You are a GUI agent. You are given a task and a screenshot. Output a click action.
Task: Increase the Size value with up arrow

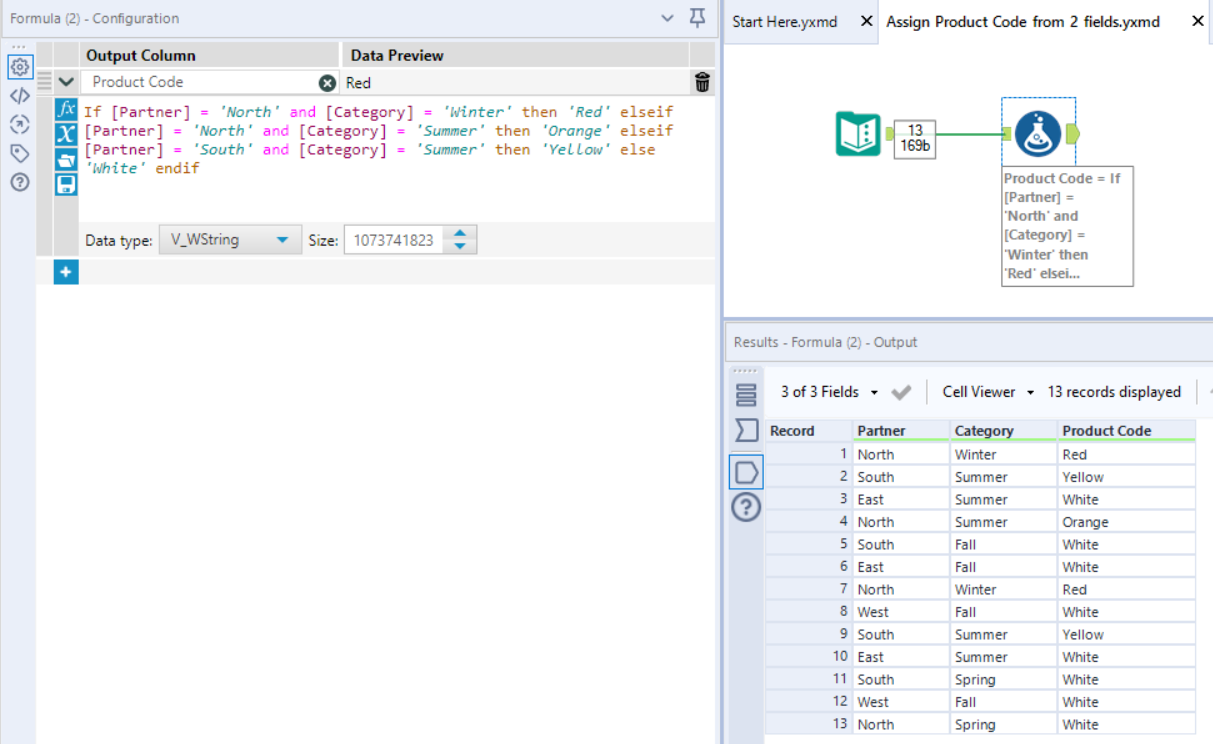coord(460,234)
